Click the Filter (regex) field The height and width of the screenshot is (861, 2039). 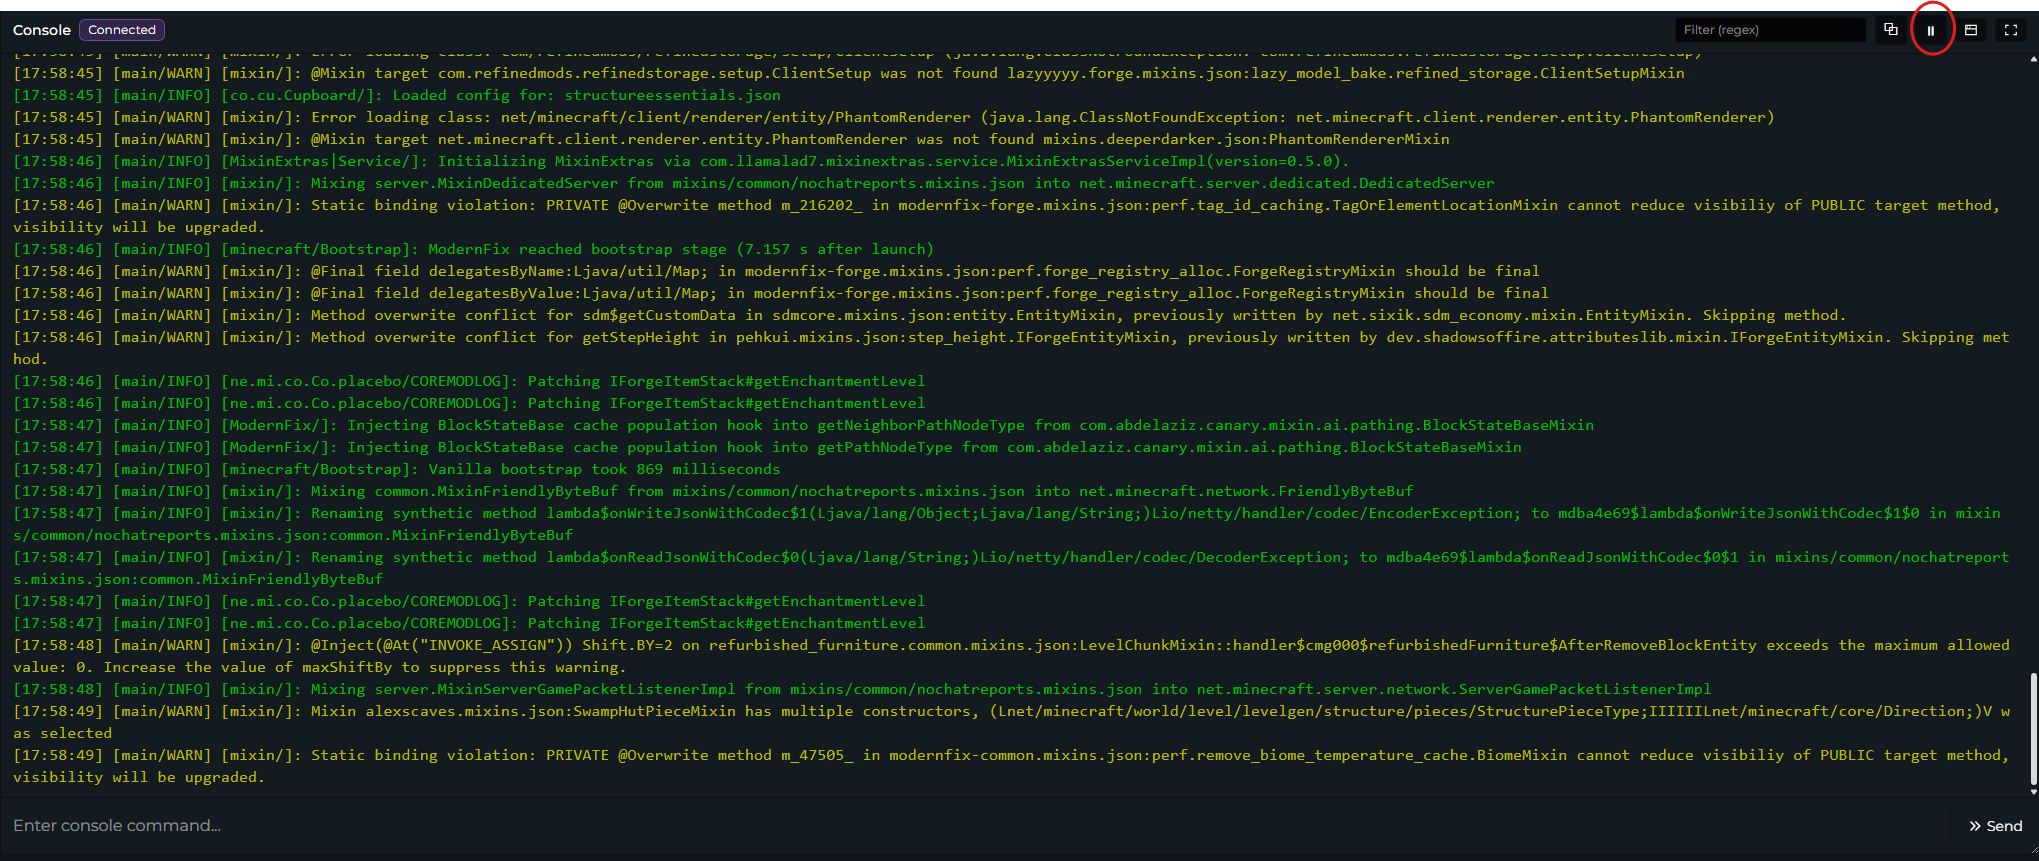pyautogui.click(x=1770, y=30)
